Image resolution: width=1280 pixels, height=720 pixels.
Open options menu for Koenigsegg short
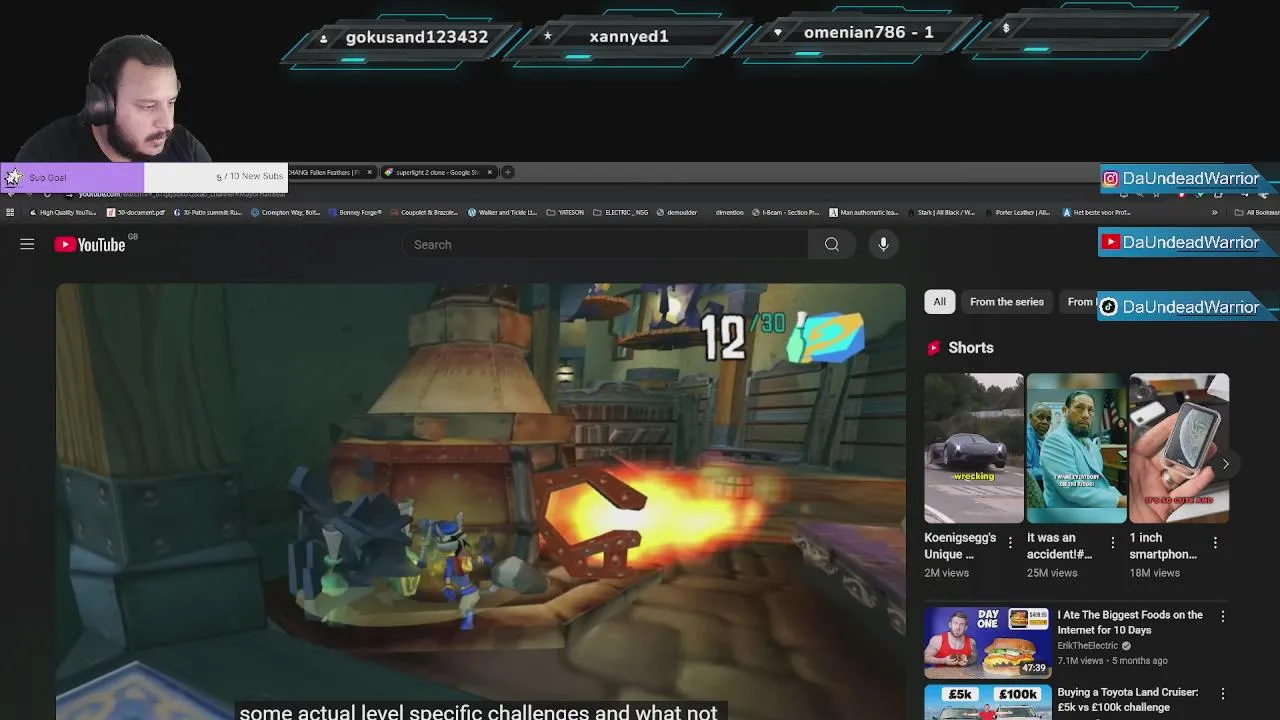(x=1010, y=542)
